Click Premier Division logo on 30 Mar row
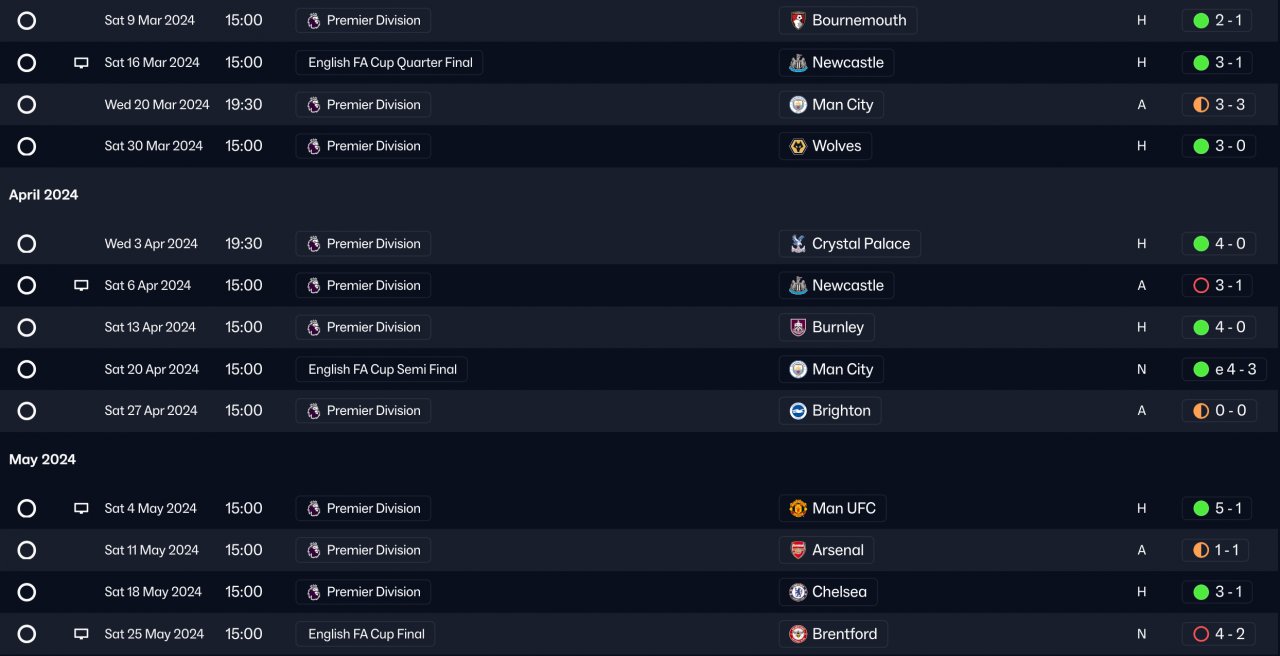This screenshot has width=1280, height=656. pyautogui.click(x=314, y=146)
